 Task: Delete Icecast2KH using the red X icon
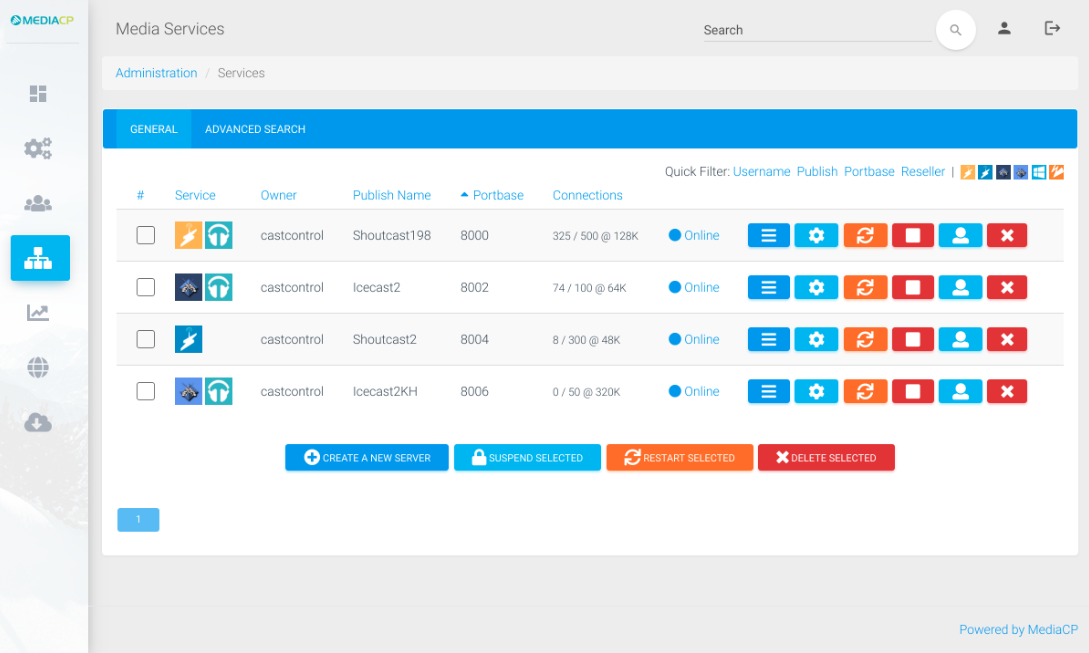click(1007, 391)
